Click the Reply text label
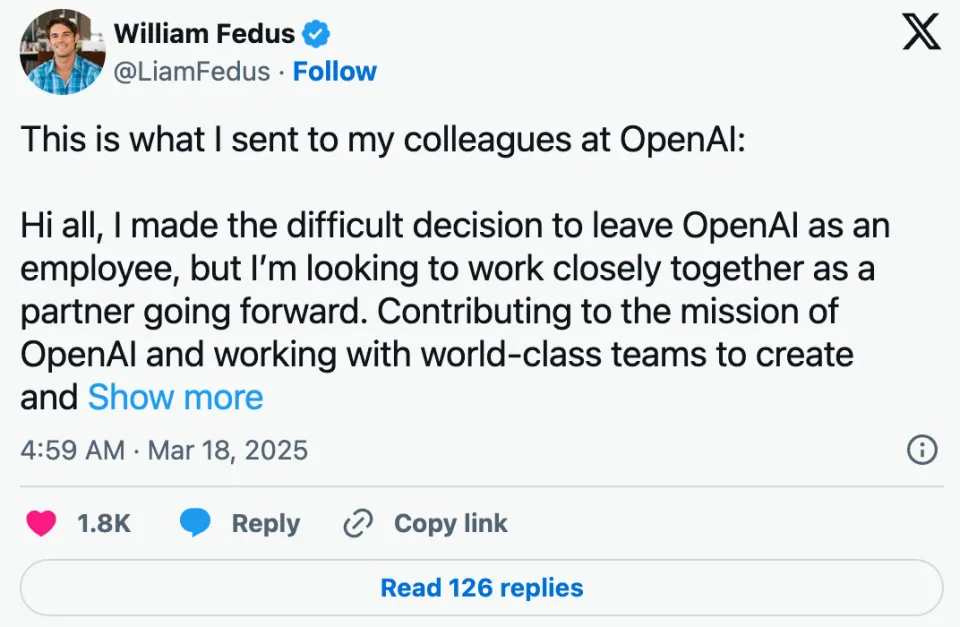Viewport: 960px width, 627px height. point(265,523)
